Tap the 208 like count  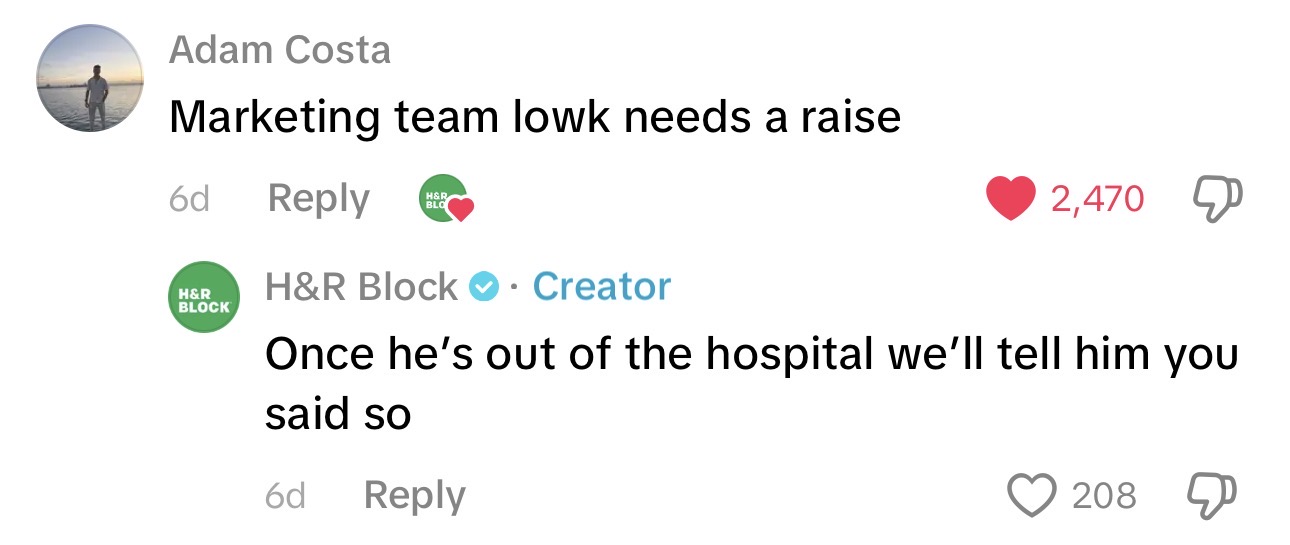click(x=1104, y=495)
